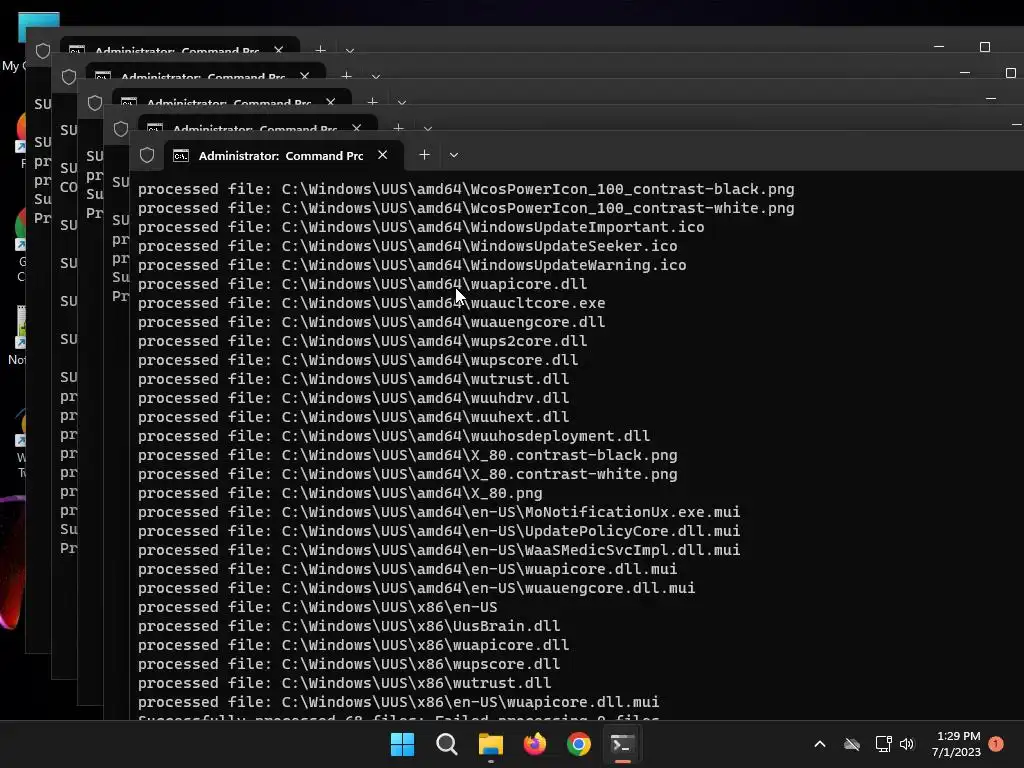1024x768 pixels.
Task: Click the volume speaker icon
Action: tap(907, 744)
